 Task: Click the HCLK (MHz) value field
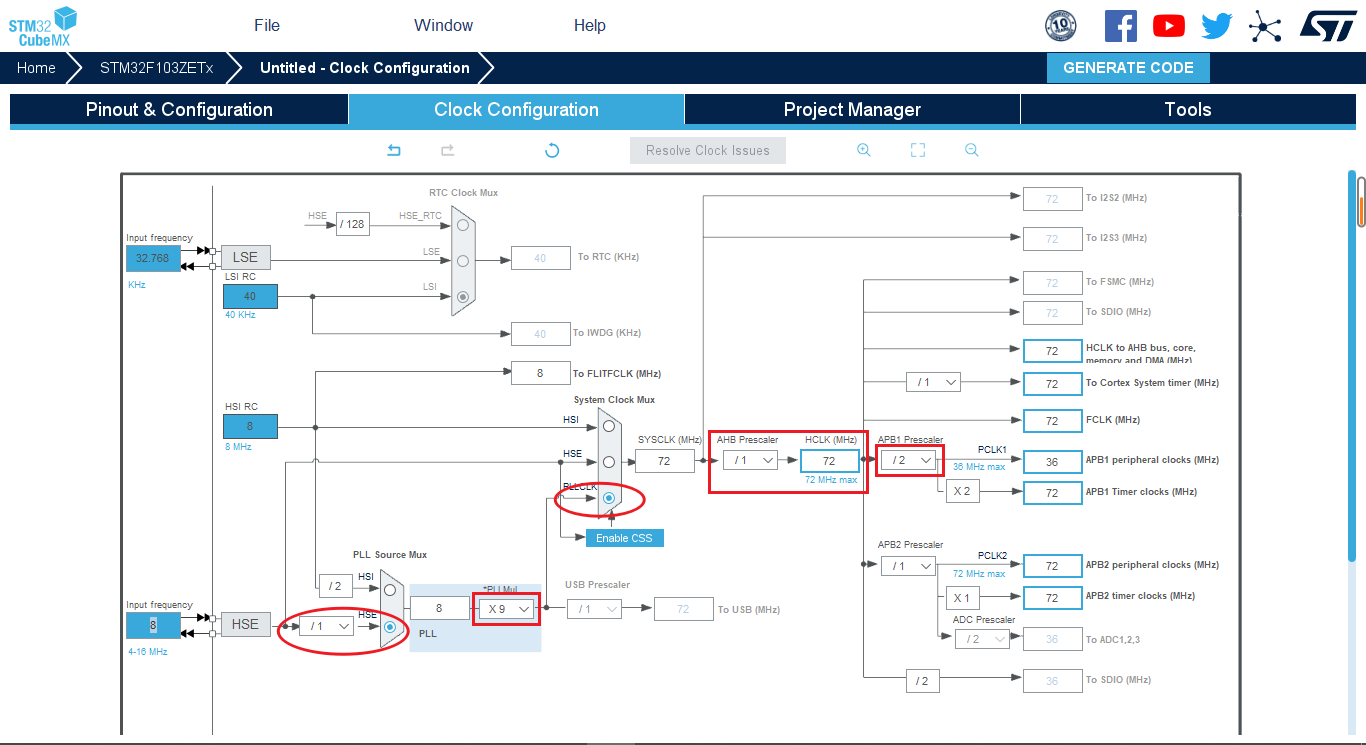(x=829, y=460)
